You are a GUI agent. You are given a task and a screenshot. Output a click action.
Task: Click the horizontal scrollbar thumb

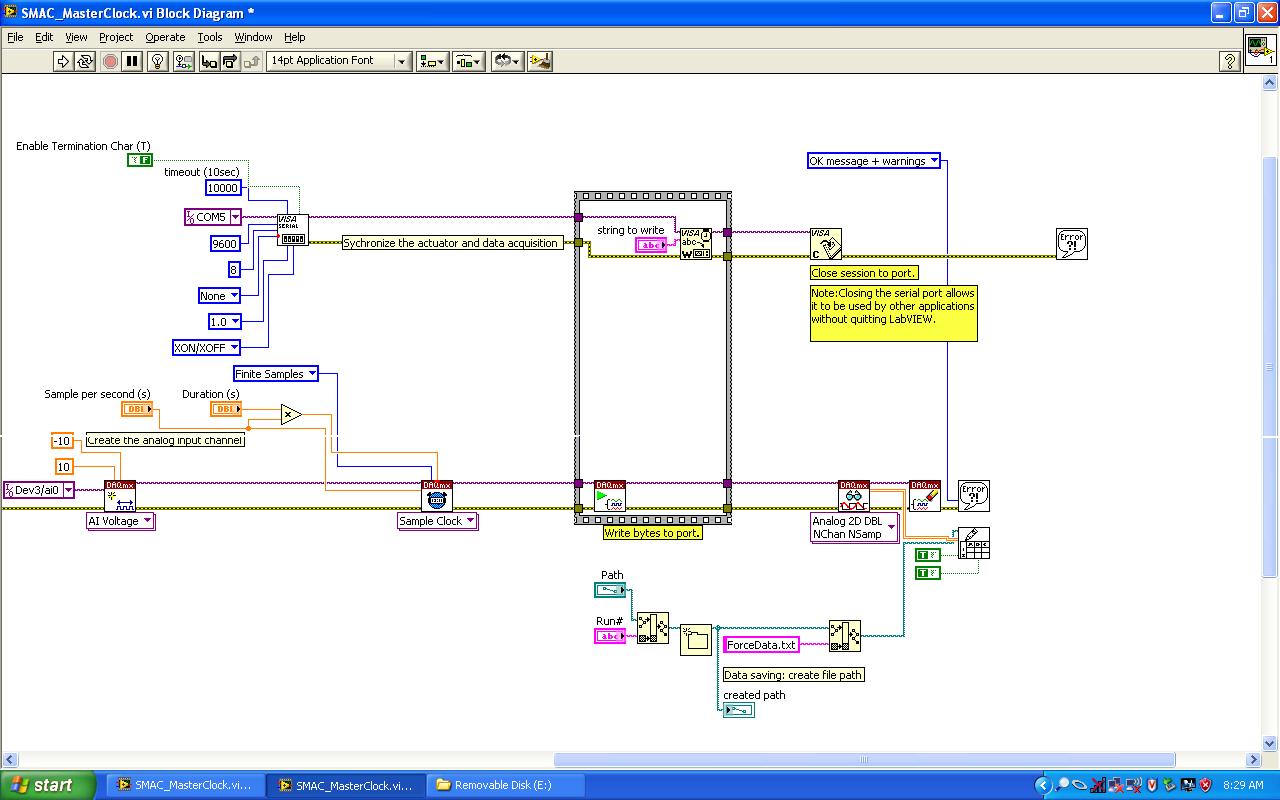click(x=865, y=760)
